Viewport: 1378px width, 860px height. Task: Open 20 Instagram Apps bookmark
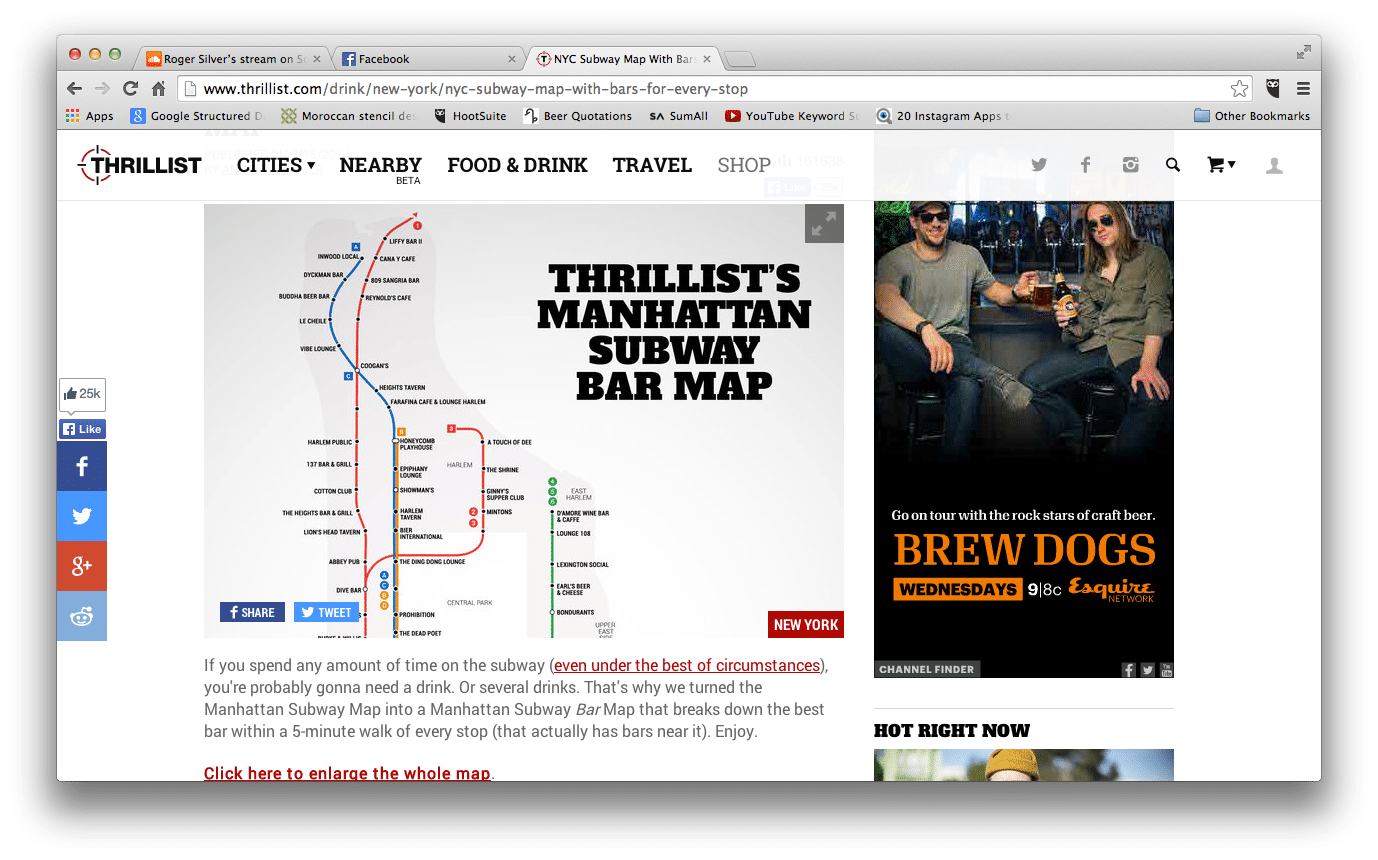click(x=943, y=116)
